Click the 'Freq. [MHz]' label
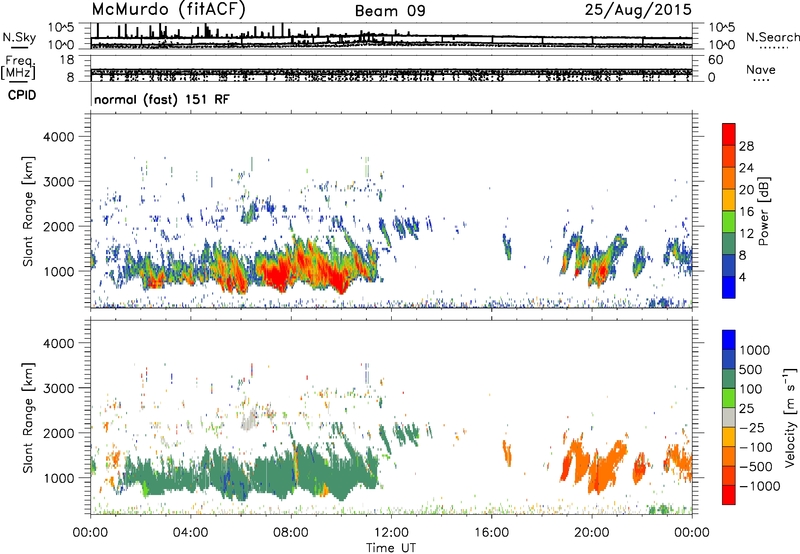The height and width of the screenshot is (554, 800). click(x=18, y=67)
